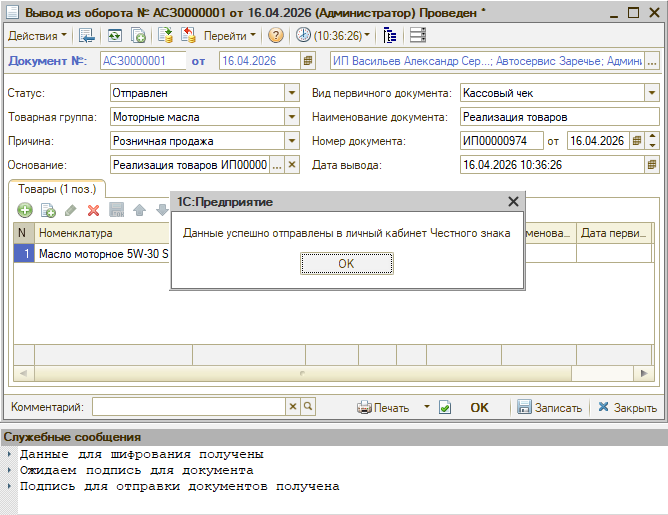Click the Комментарий input field
This screenshot has height=515, width=668.
coord(189,407)
